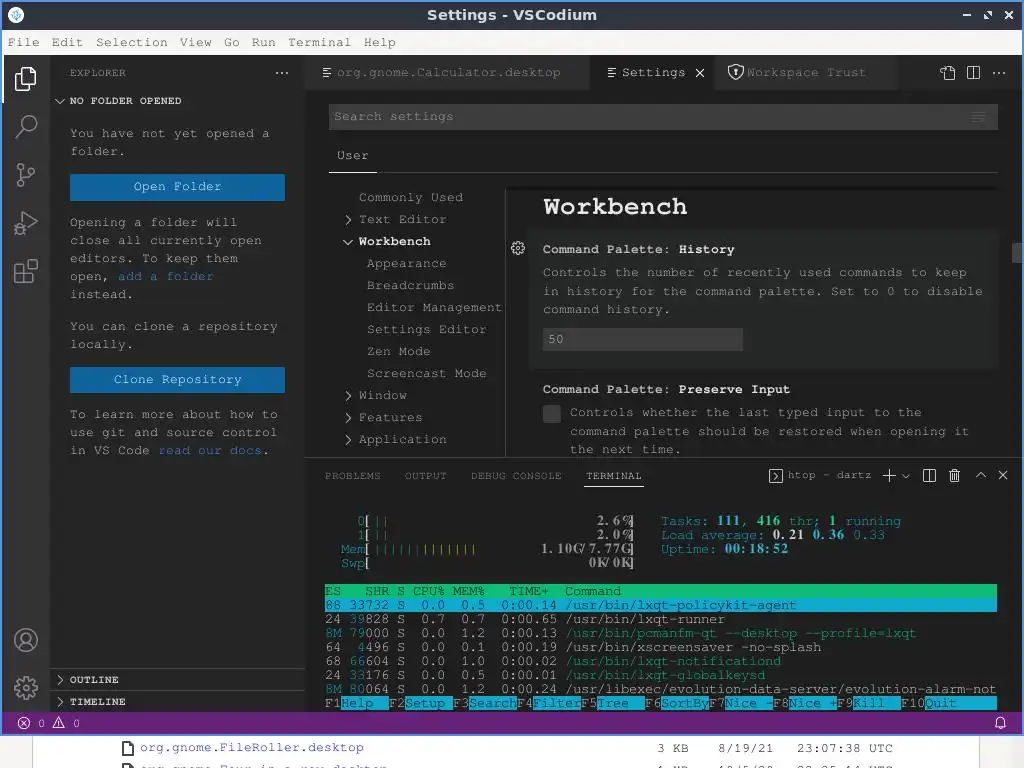Click the Clone Repository button
Image resolution: width=1024 pixels, height=768 pixels.
[177, 380]
